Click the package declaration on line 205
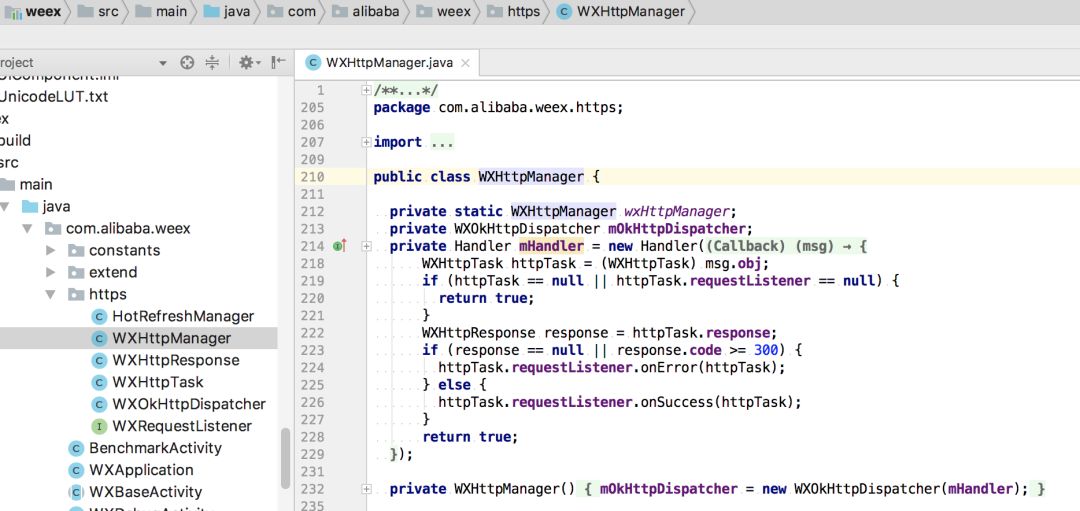Viewport: 1080px width, 511px height. click(498, 107)
